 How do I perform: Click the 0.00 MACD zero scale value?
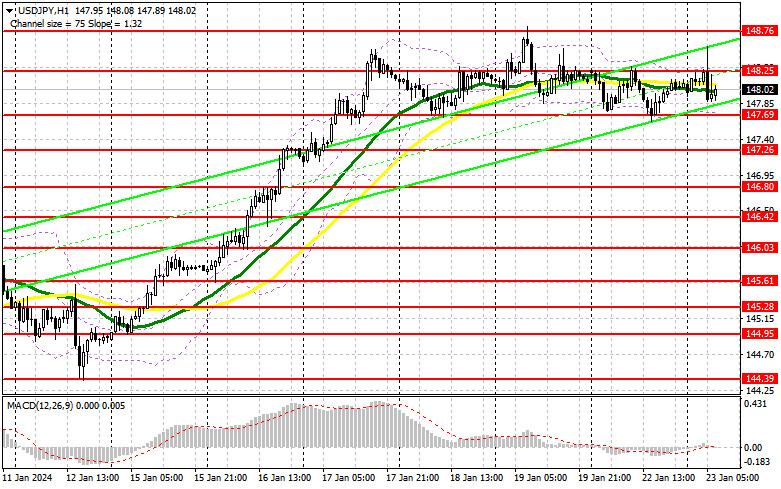click(x=753, y=448)
